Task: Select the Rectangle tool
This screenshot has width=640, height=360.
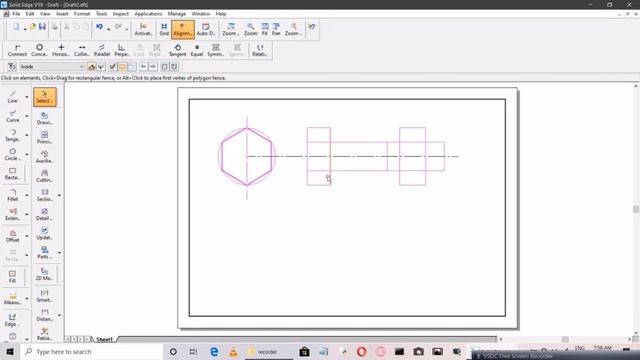Action: point(13,173)
